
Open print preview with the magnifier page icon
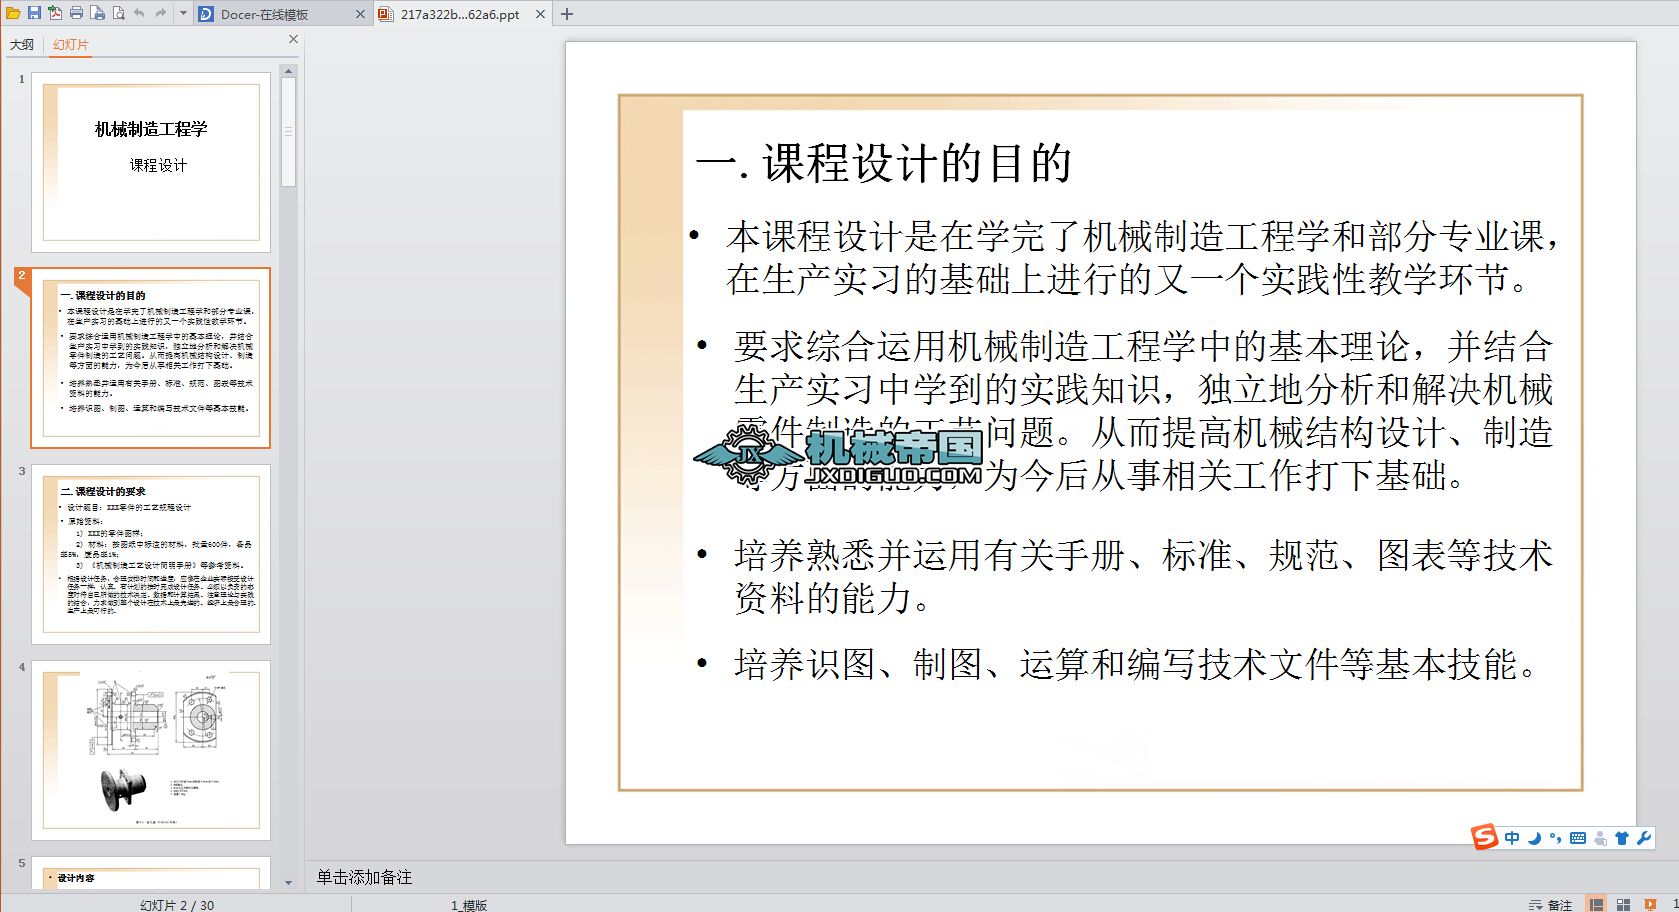pyautogui.click(x=118, y=13)
